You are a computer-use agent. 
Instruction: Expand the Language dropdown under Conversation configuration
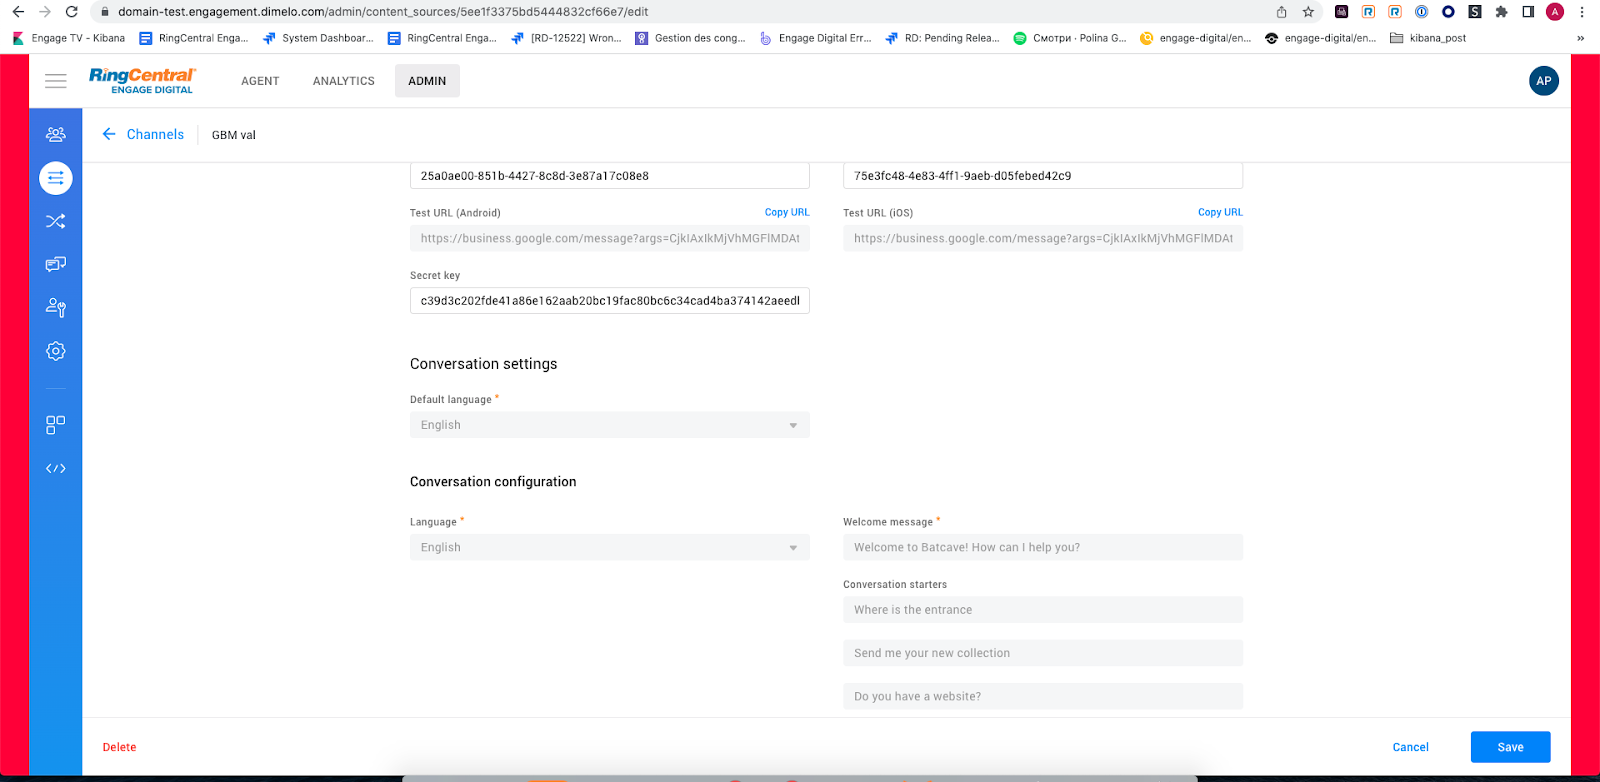click(x=610, y=547)
